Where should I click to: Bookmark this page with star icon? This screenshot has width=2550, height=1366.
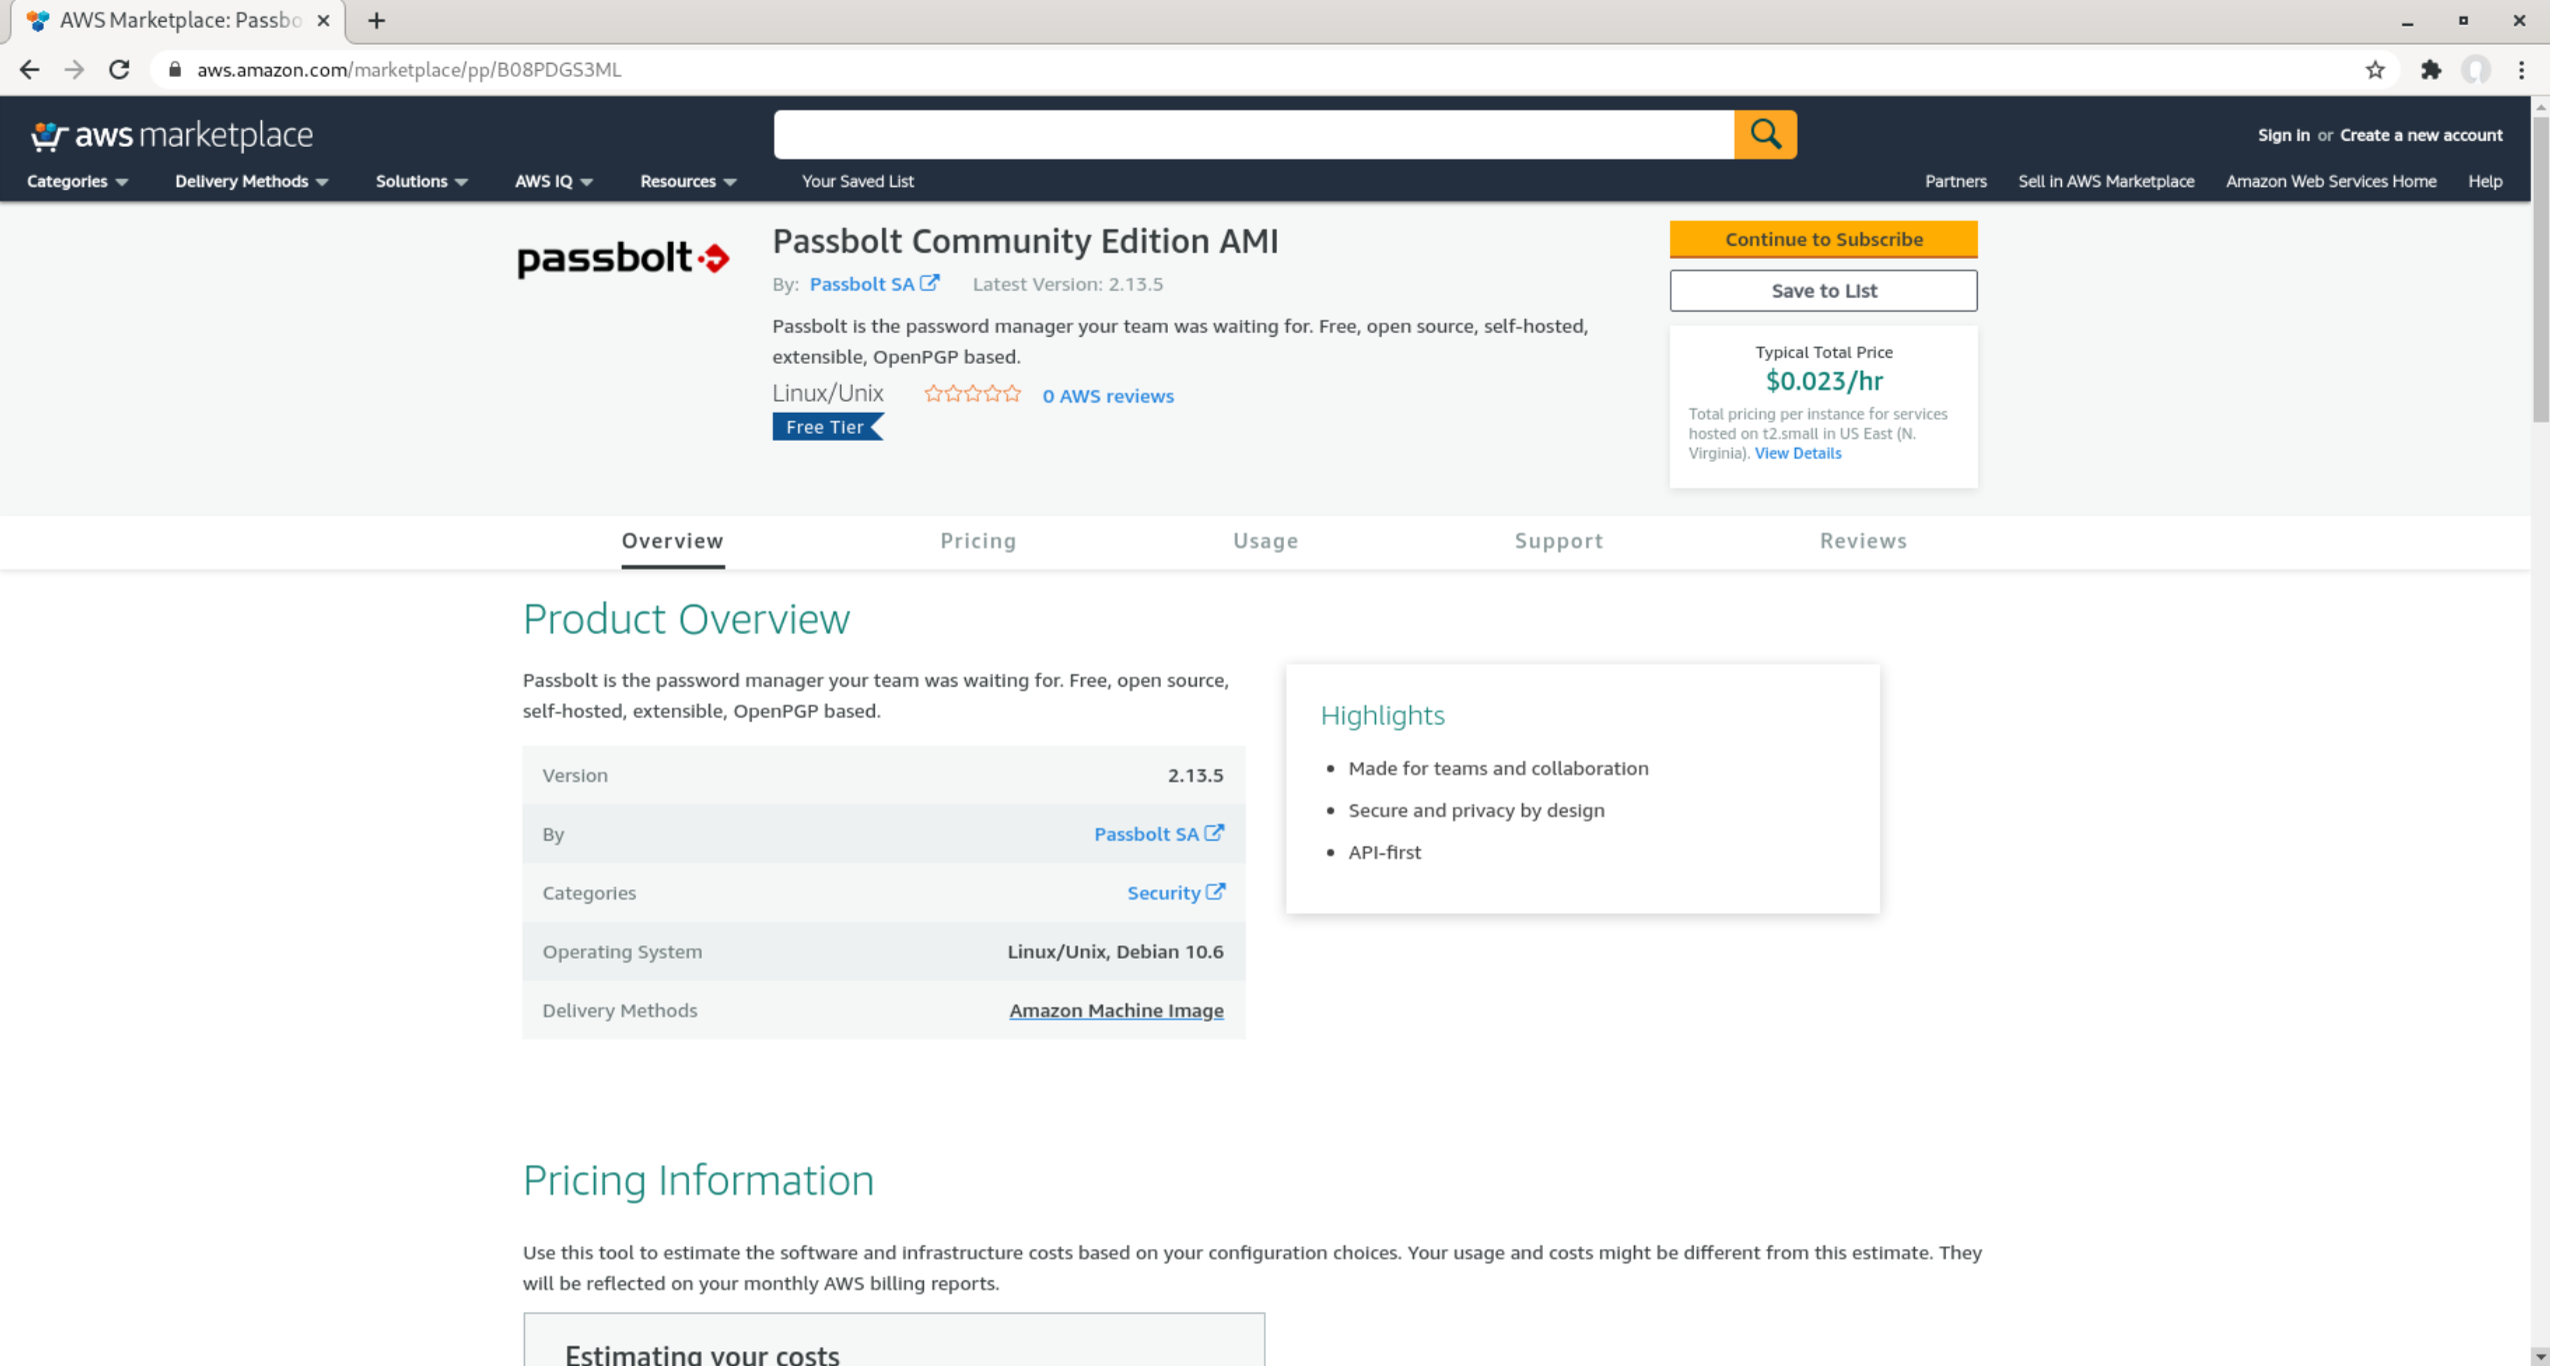[x=2375, y=69]
